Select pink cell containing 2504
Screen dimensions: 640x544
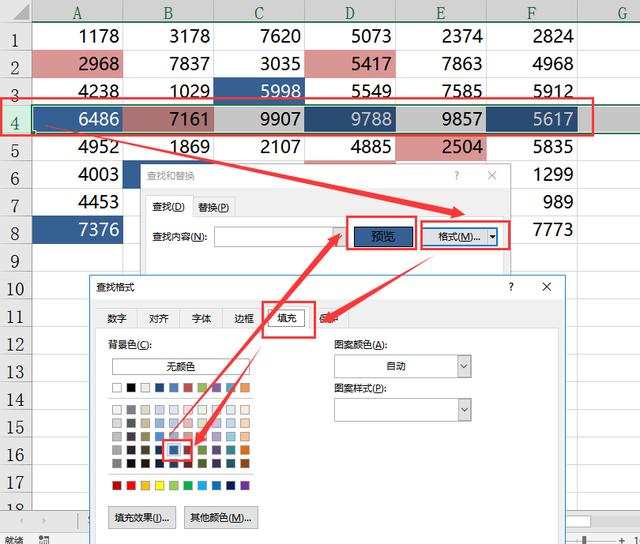tap(441, 147)
